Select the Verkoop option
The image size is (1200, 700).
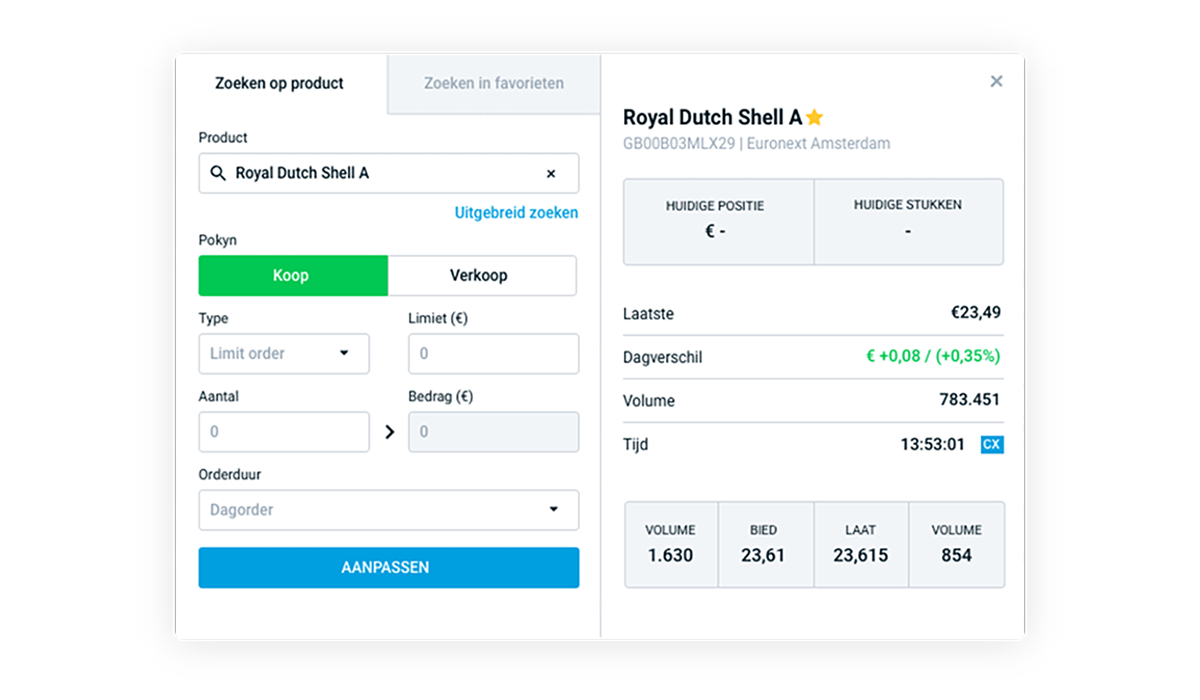(482, 275)
